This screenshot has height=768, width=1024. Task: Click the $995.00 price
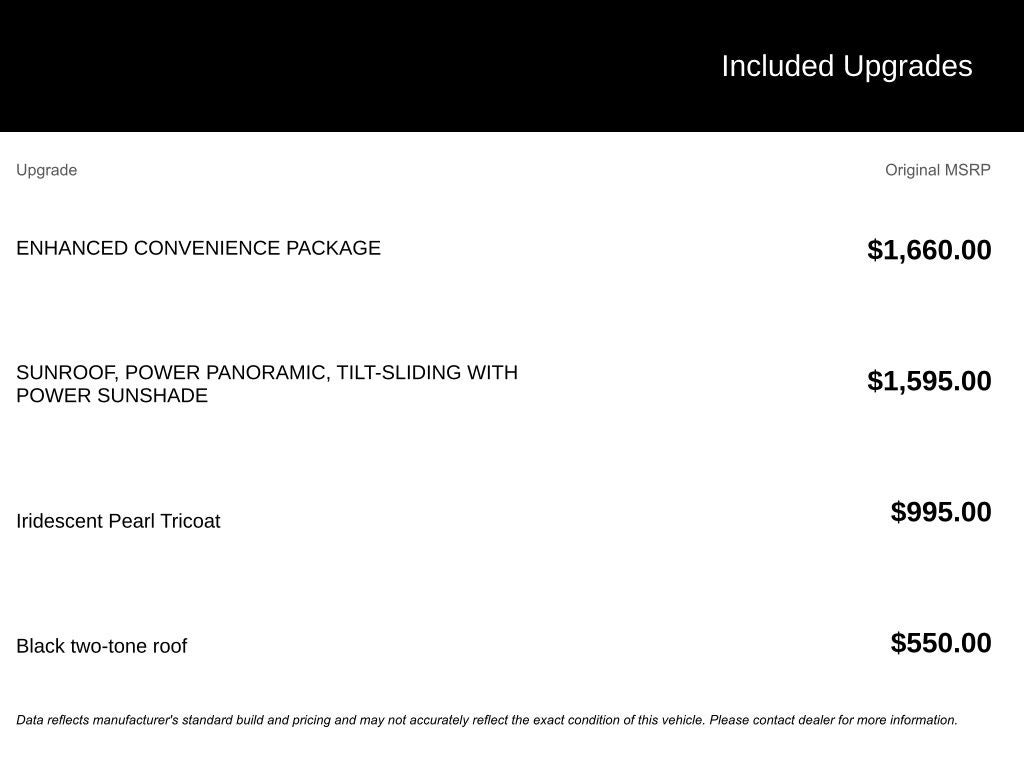coord(941,512)
